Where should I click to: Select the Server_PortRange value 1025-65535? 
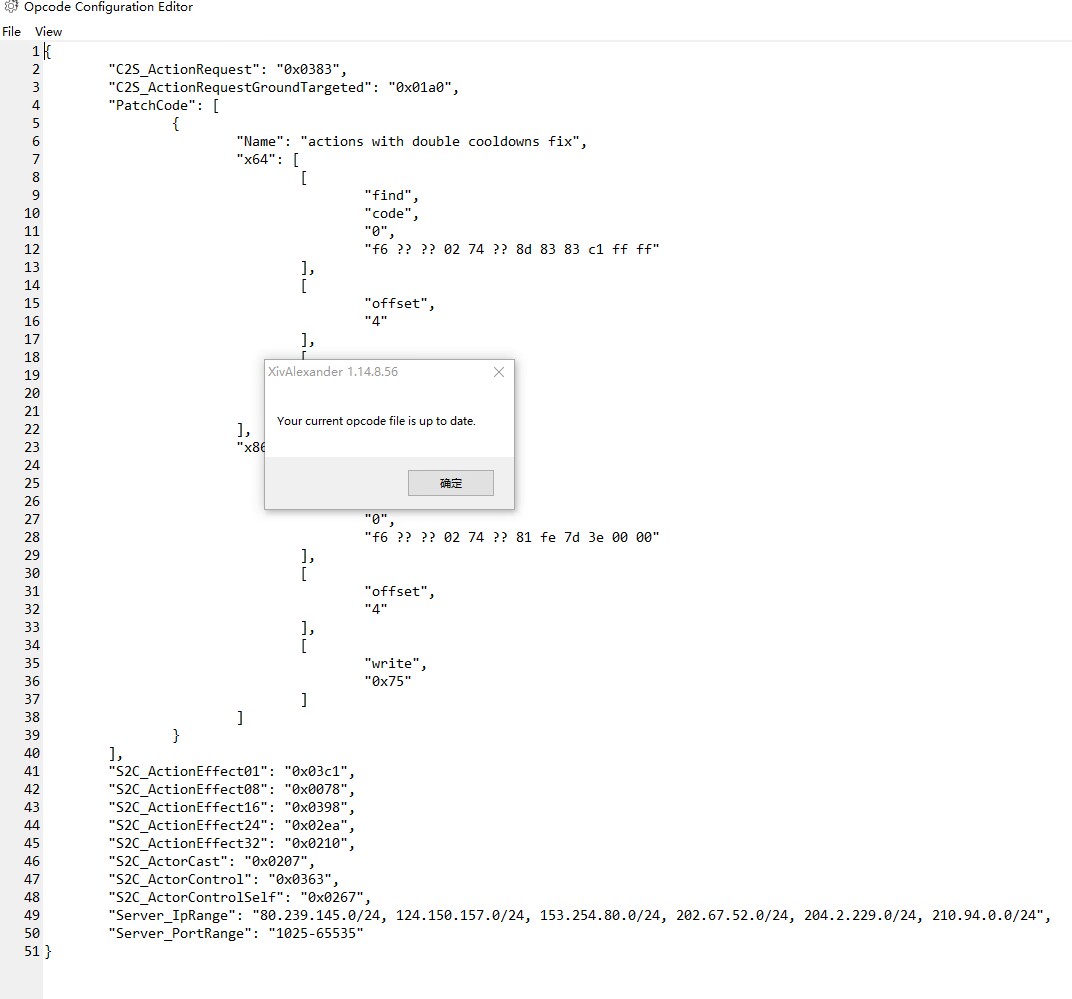(x=315, y=933)
